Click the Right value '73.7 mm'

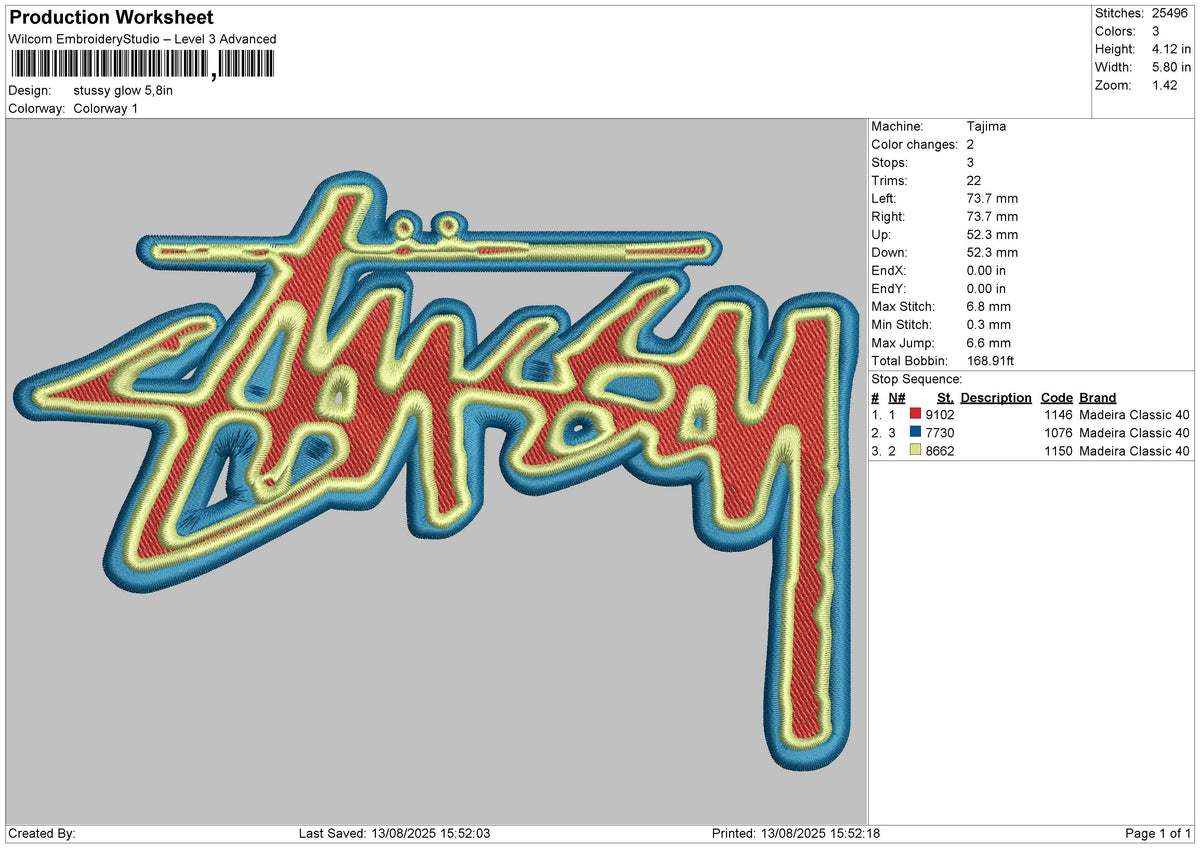click(992, 217)
